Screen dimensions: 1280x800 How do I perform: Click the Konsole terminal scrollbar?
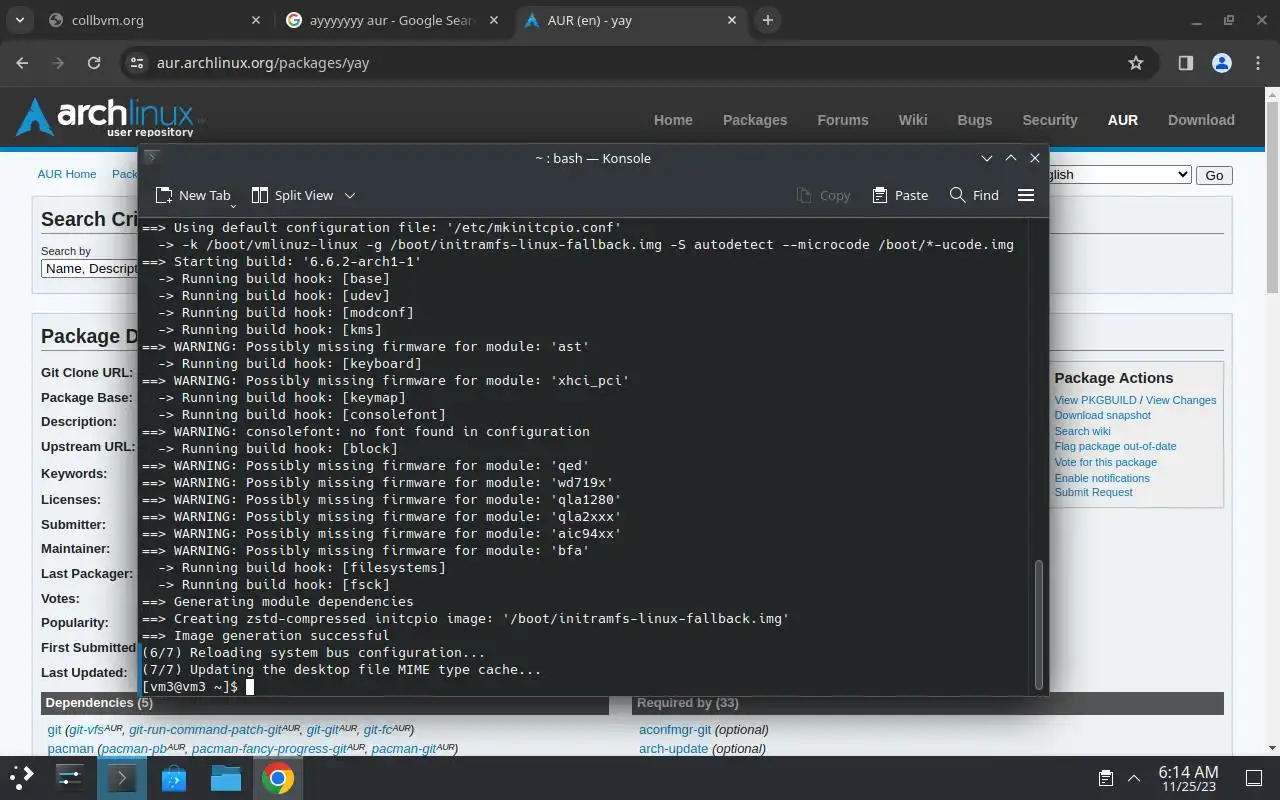(1039, 624)
